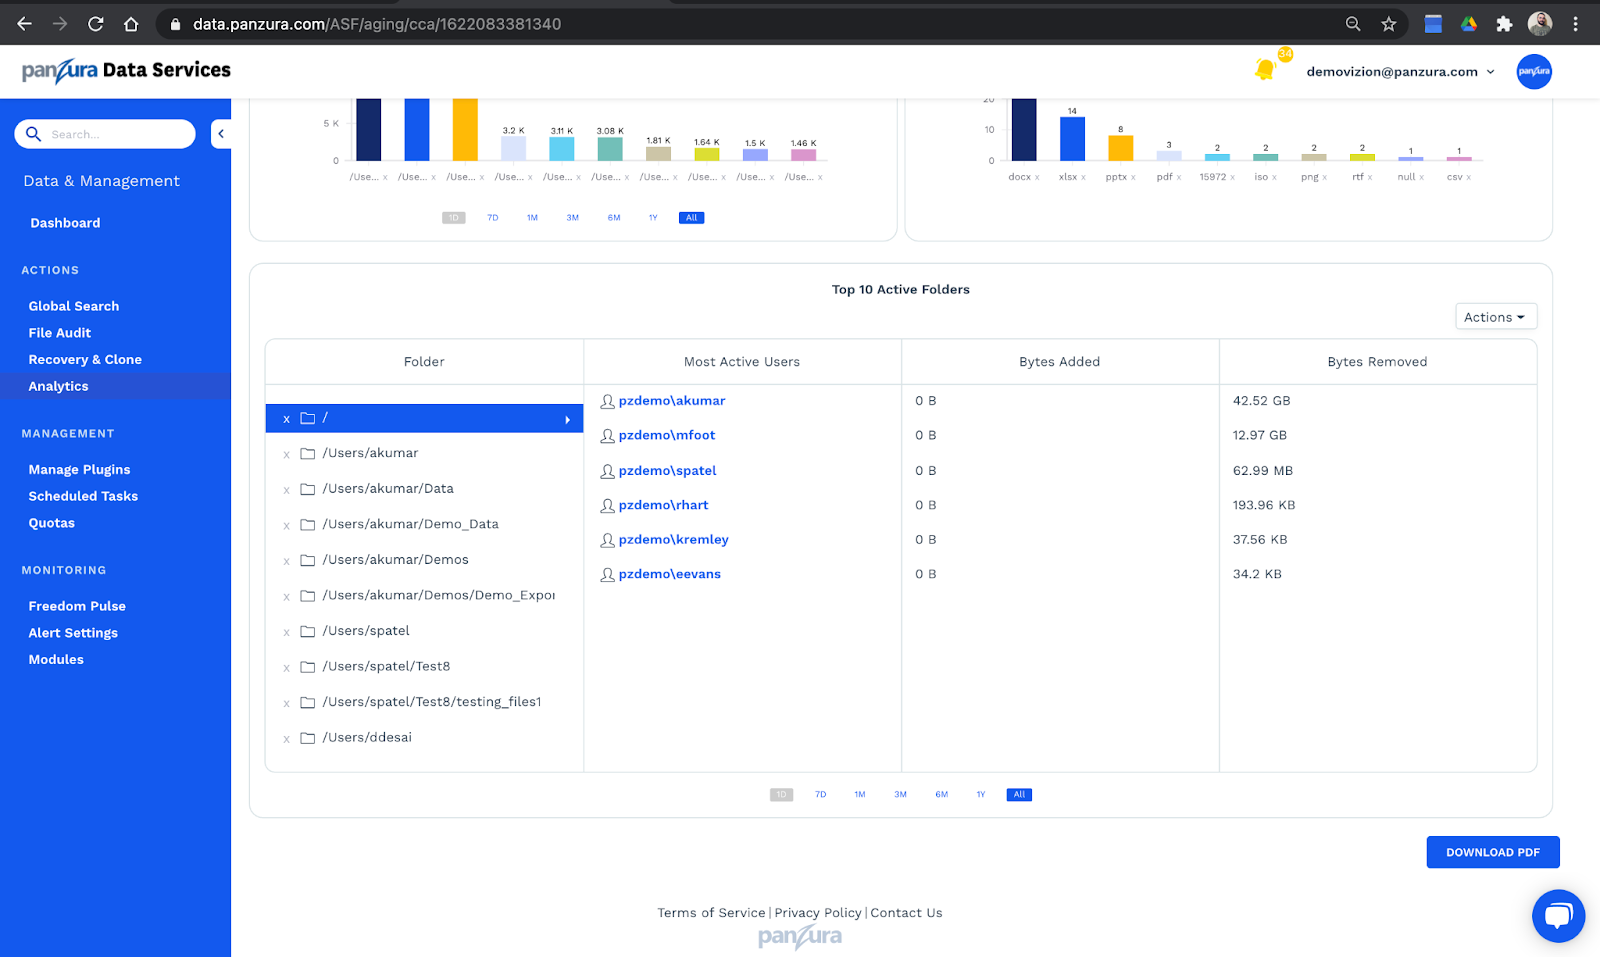The height and width of the screenshot is (957, 1600).
Task: Open the Terms of Service link
Action: (711, 913)
